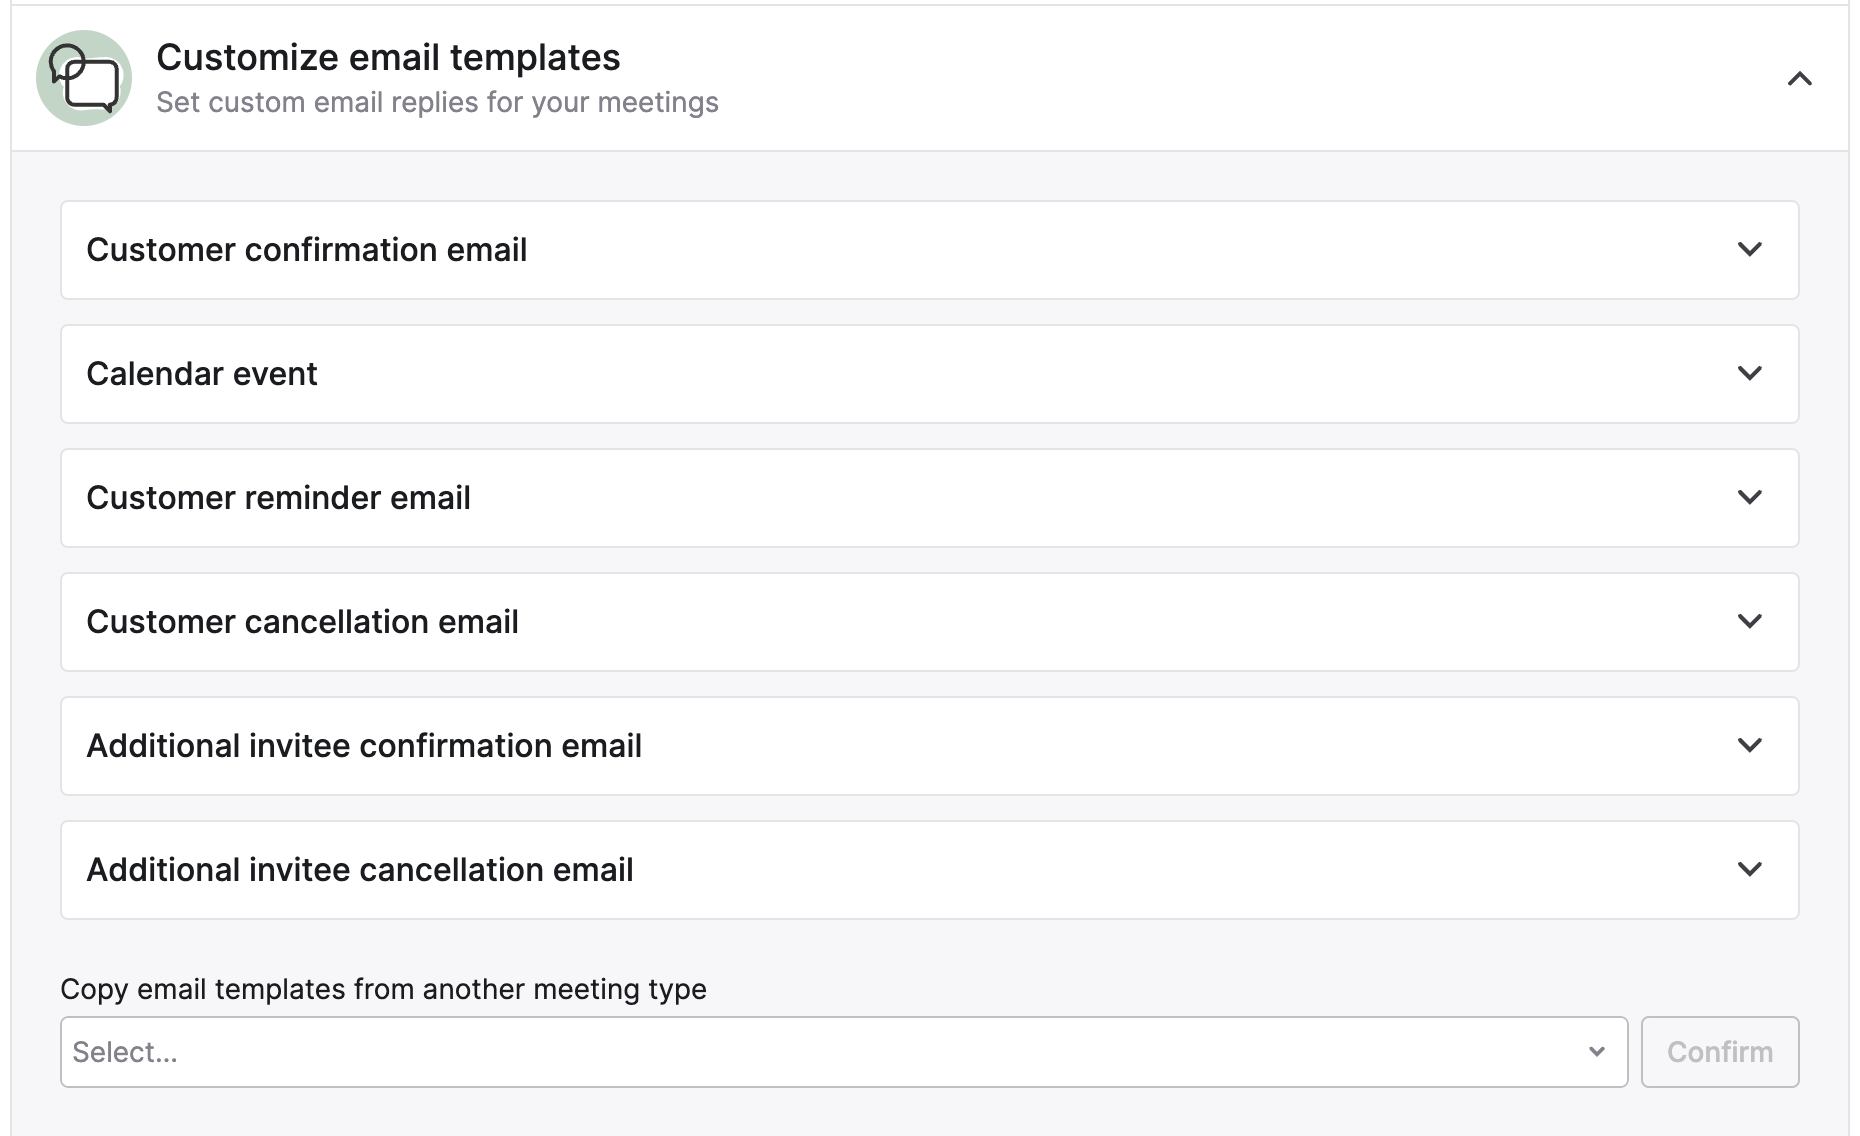Click the 'Copy email templates from another meeting type' label
The image size is (1860, 1136).
(383, 989)
